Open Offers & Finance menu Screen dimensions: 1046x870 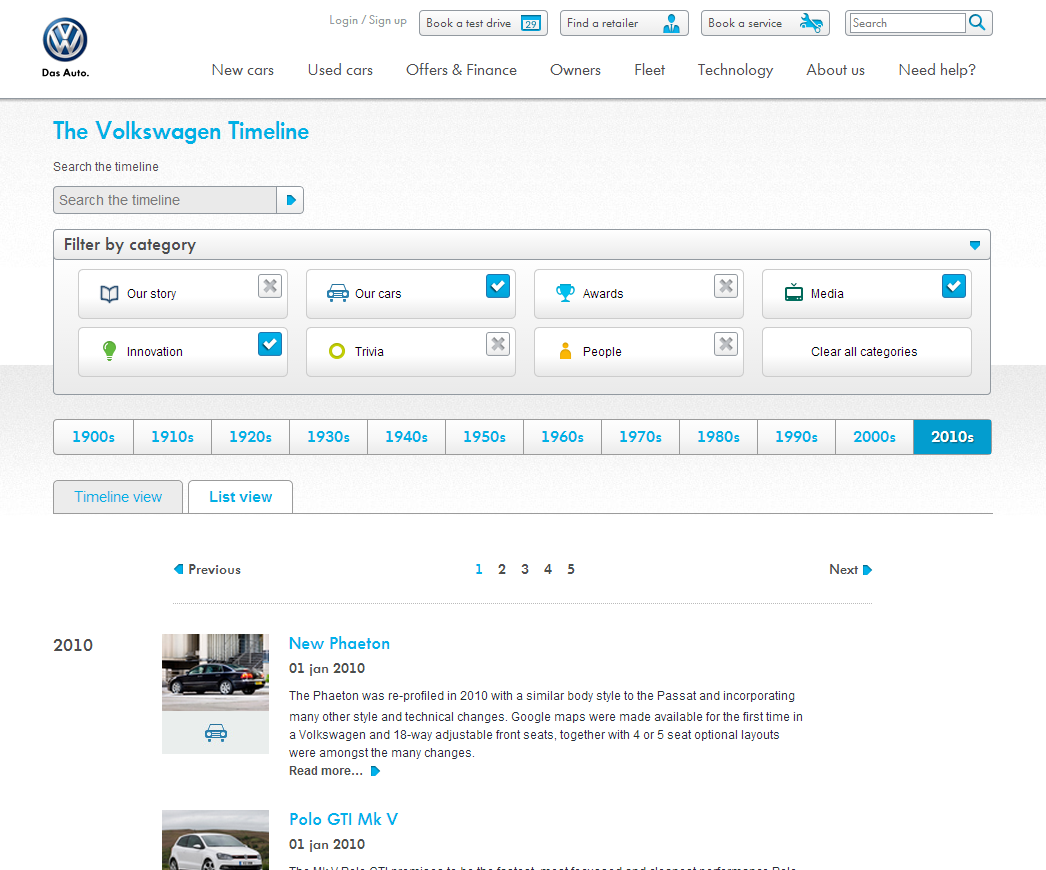pyautogui.click(x=462, y=70)
